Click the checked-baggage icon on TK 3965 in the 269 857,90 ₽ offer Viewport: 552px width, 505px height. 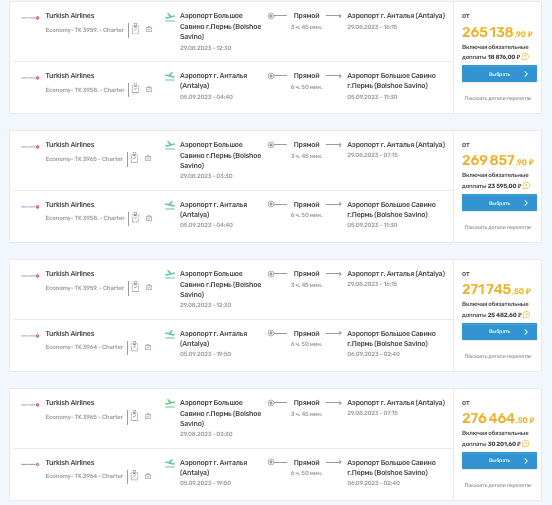pyautogui.click(x=134, y=158)
